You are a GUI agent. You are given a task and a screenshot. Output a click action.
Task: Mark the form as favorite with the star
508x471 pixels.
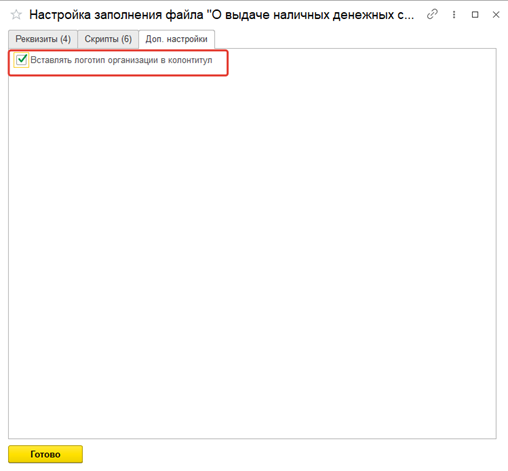(x=16, y=15)
